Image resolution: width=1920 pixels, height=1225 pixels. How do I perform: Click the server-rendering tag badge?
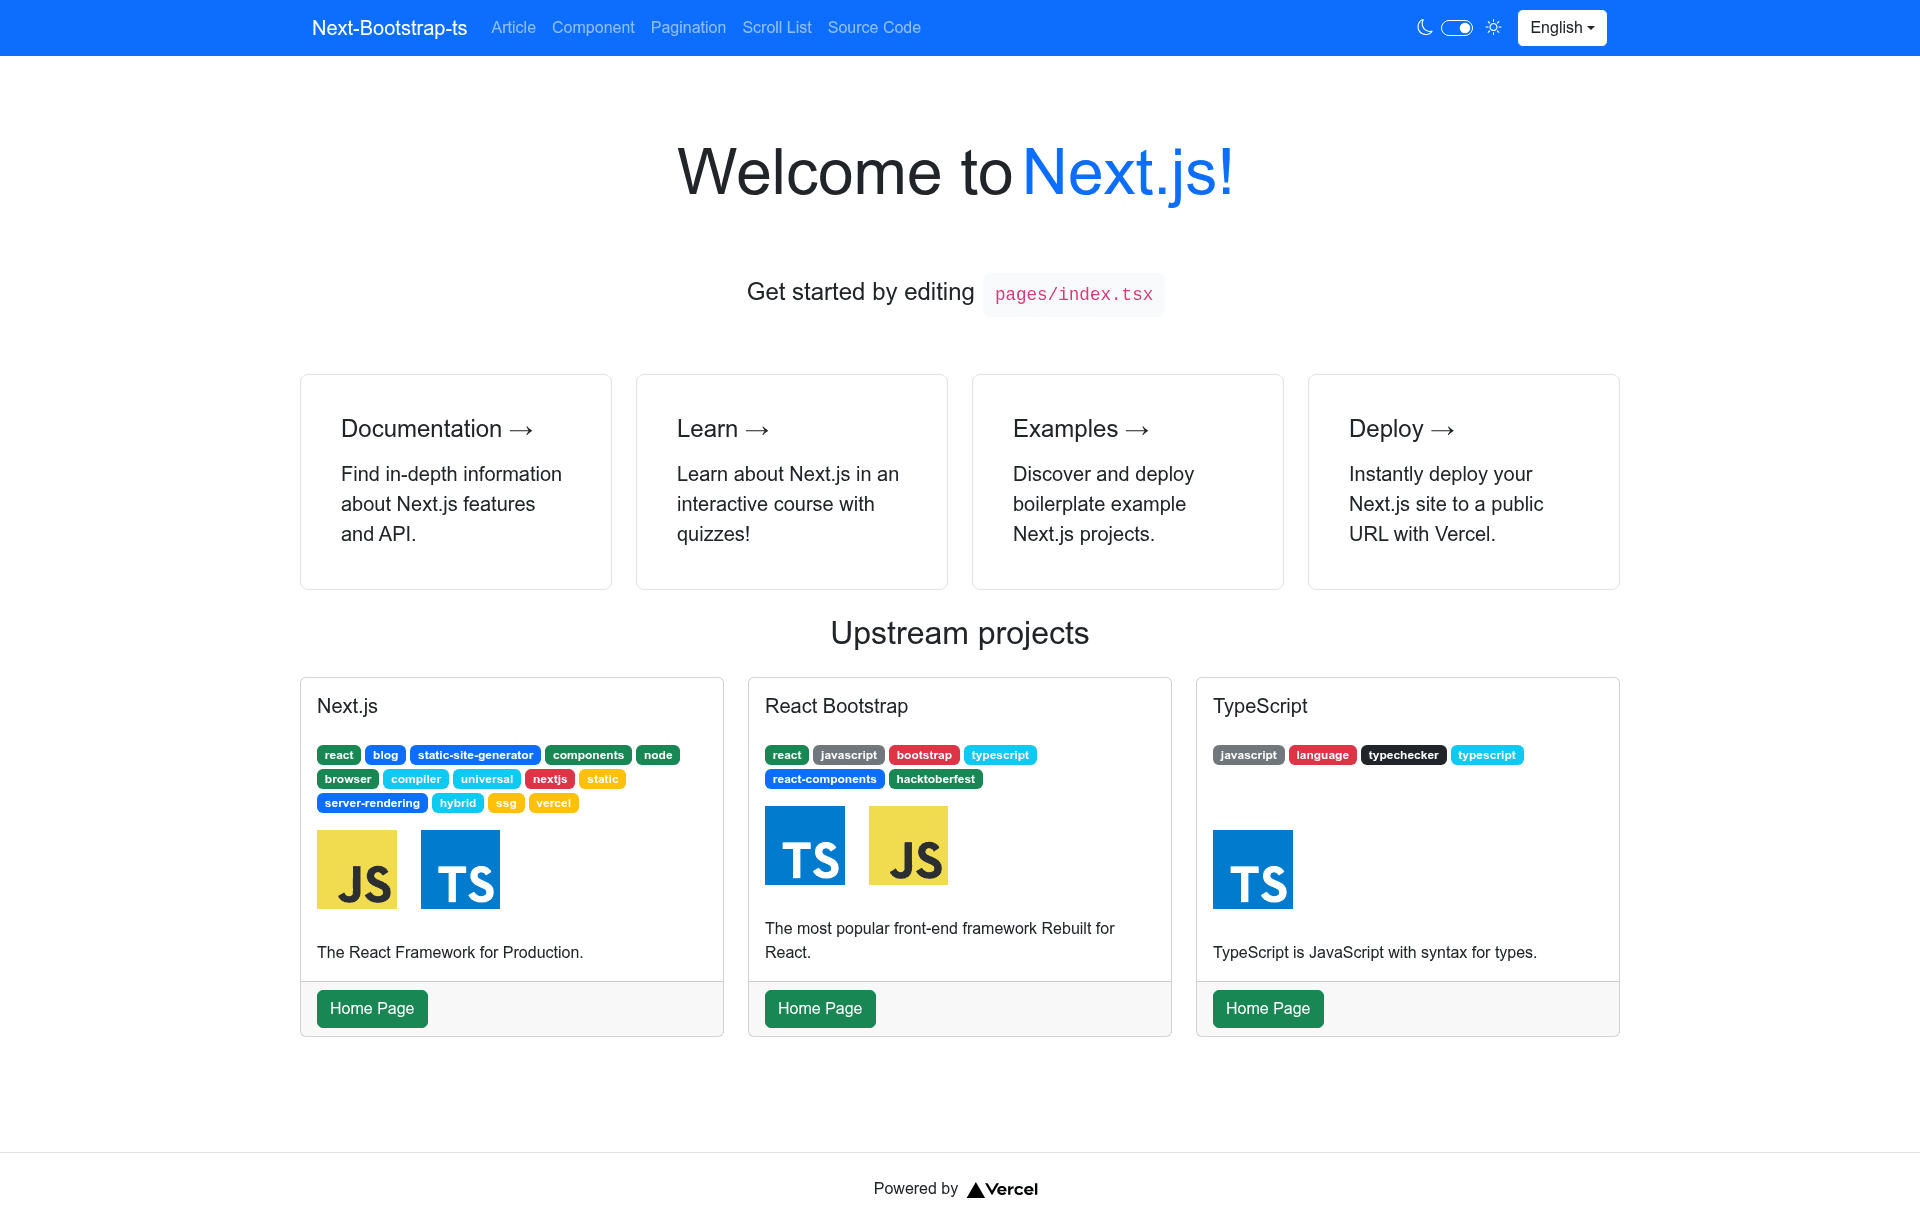point(372,803)
